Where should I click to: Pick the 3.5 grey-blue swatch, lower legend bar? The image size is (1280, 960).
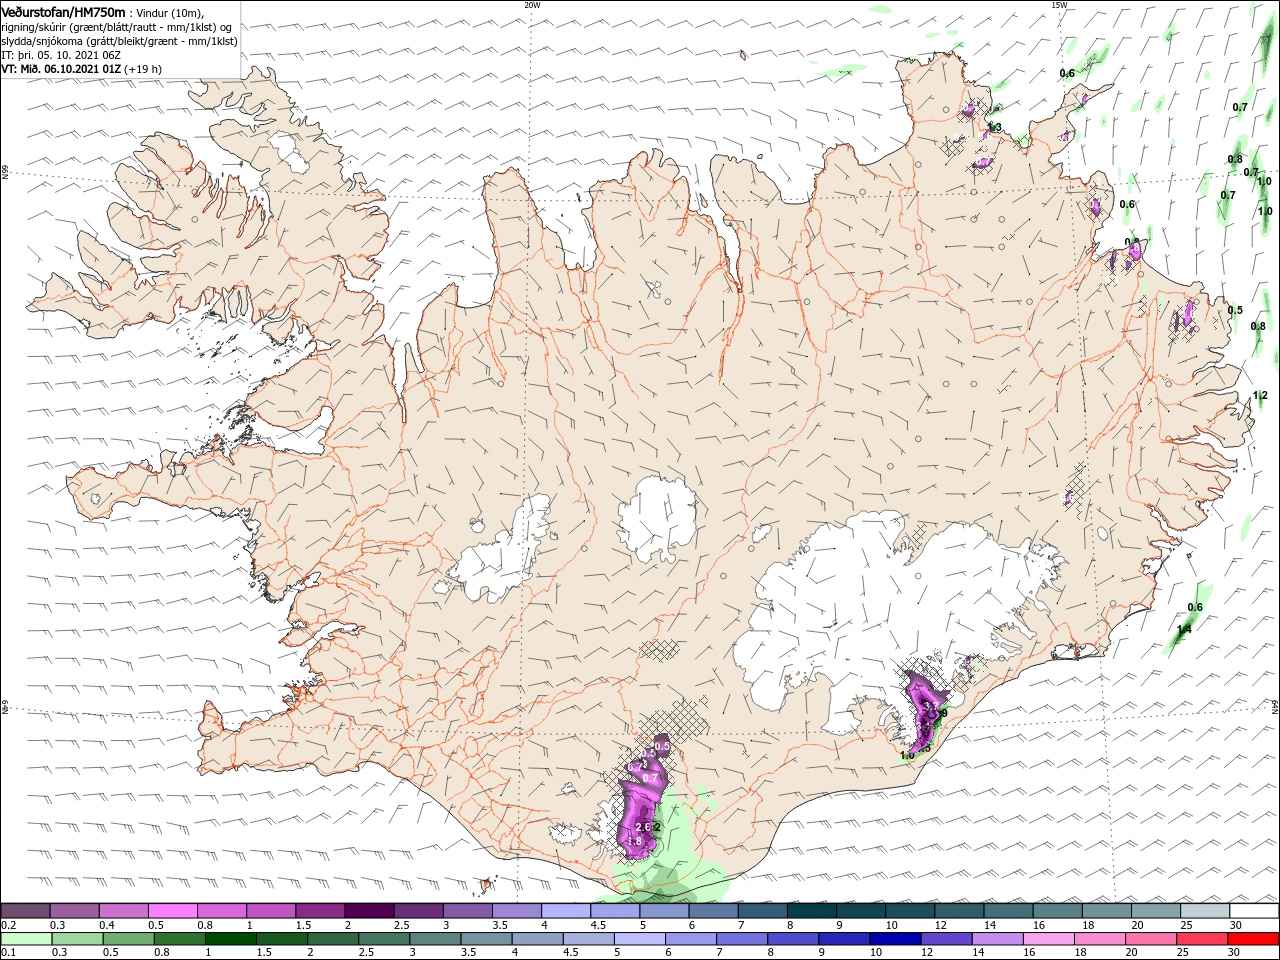pos(486,939)
